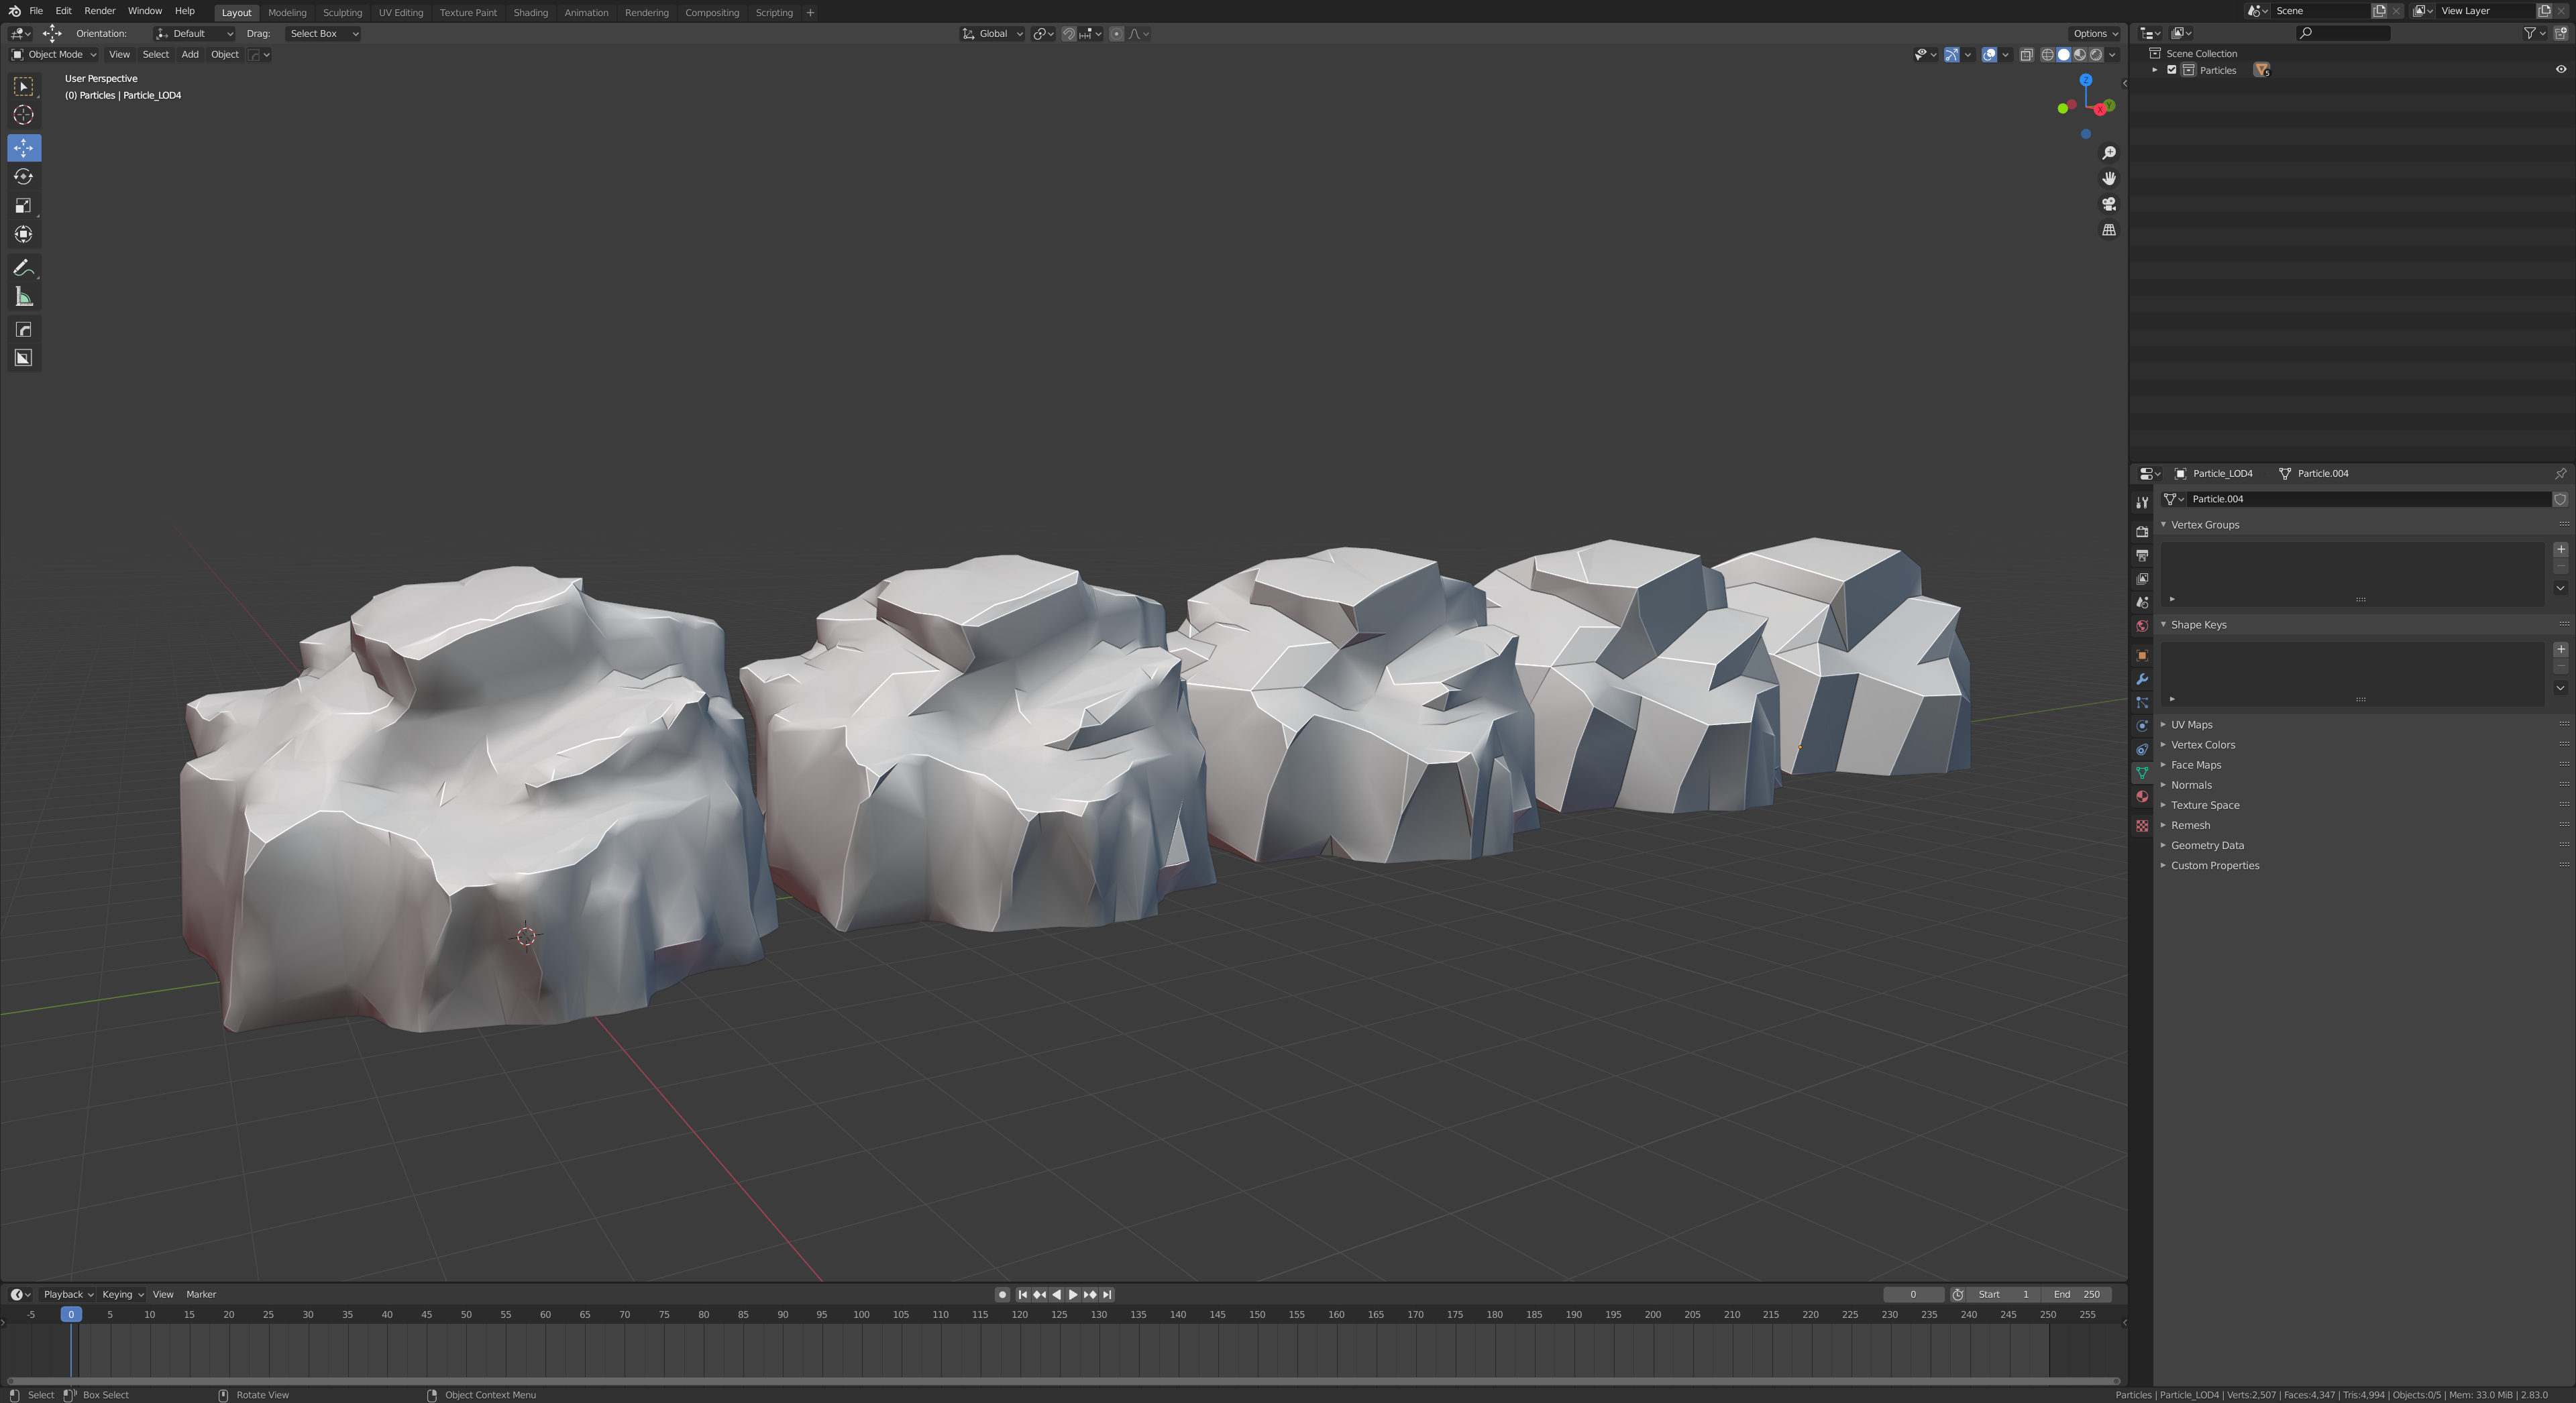Pick the Transform tool
Image resolution: width=2576 pixels, height=1403 pixels.
(x=24, y=235)
